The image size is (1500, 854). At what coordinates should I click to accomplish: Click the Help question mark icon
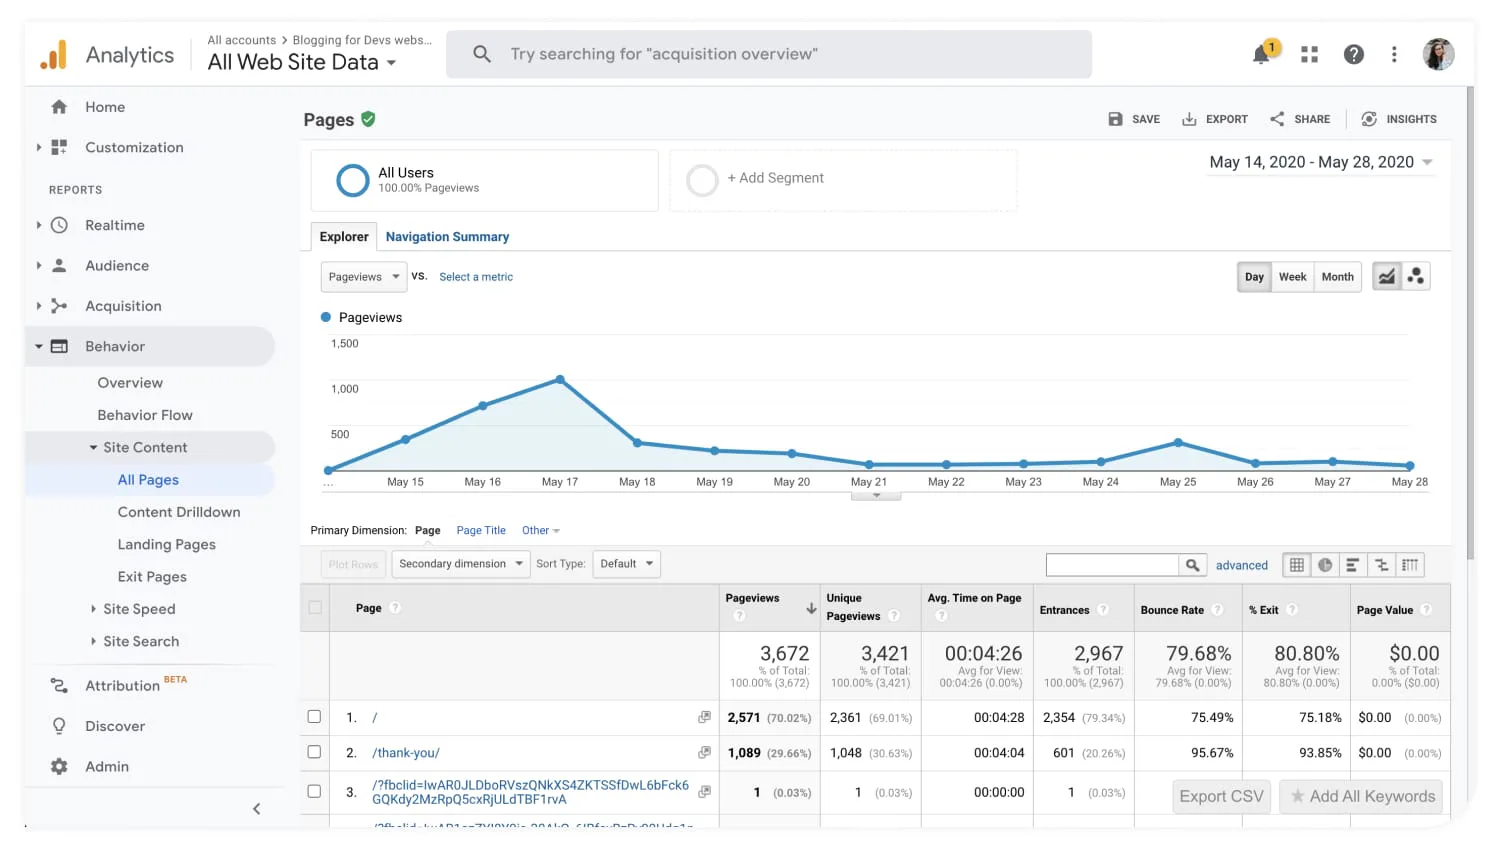click(1354, 54)
